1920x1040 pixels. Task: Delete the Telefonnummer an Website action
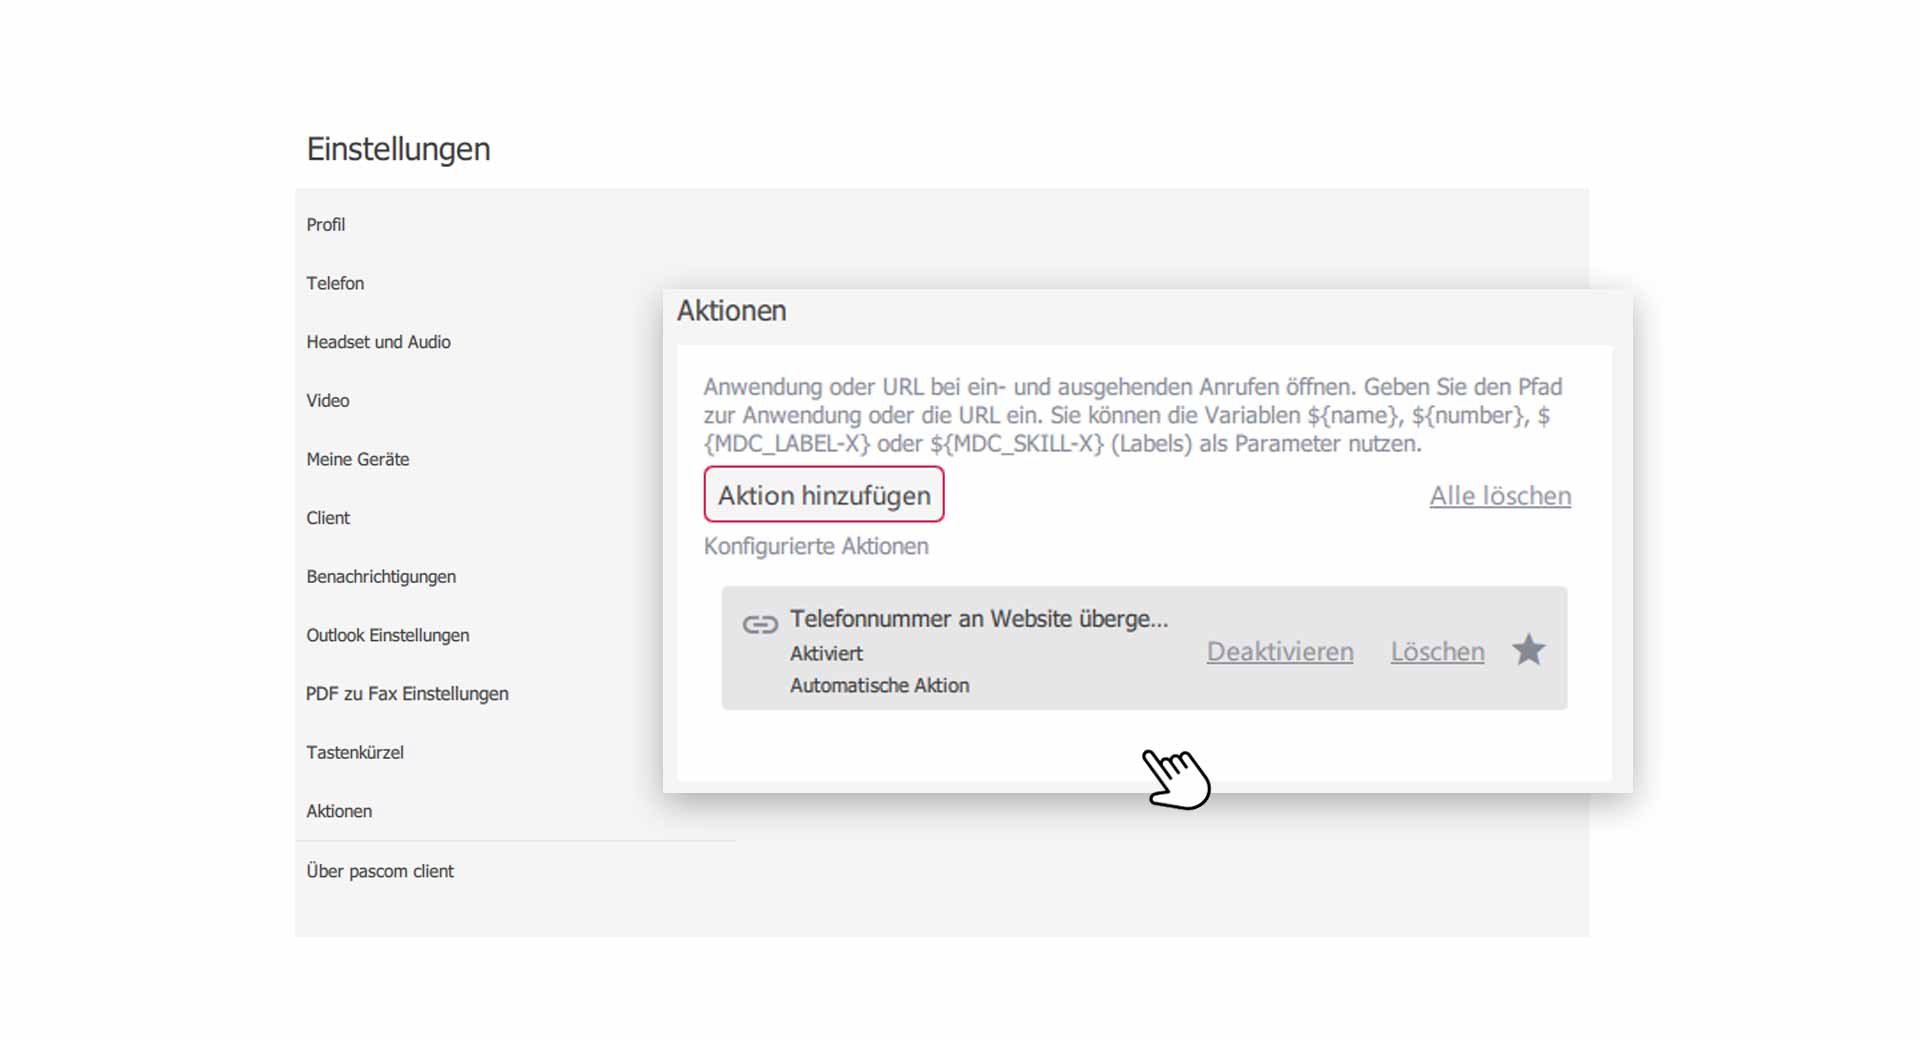click(x=1437, y=652)
